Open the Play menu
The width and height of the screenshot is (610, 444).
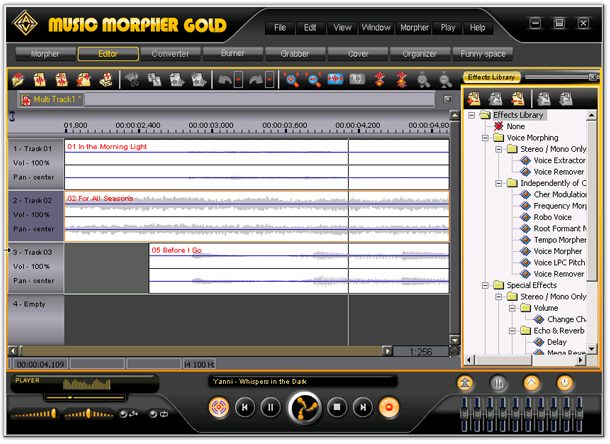point(447,28)
